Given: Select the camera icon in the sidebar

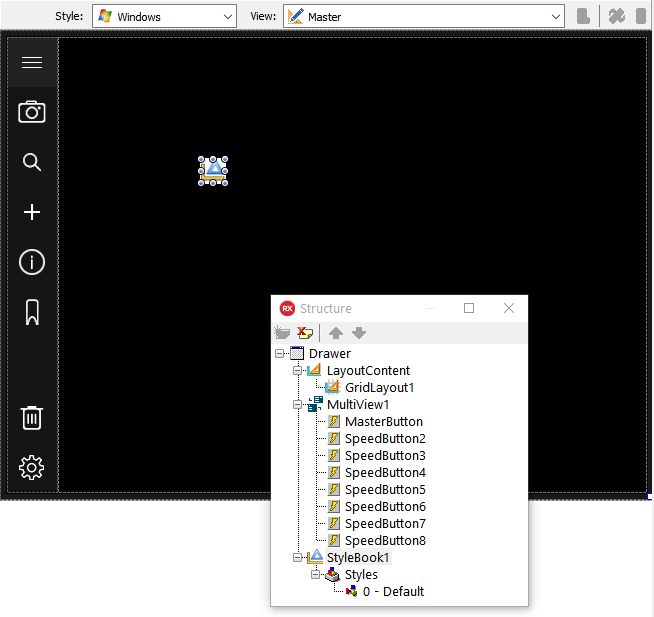Looking at the screenshot, I should (x=32, y=112).
